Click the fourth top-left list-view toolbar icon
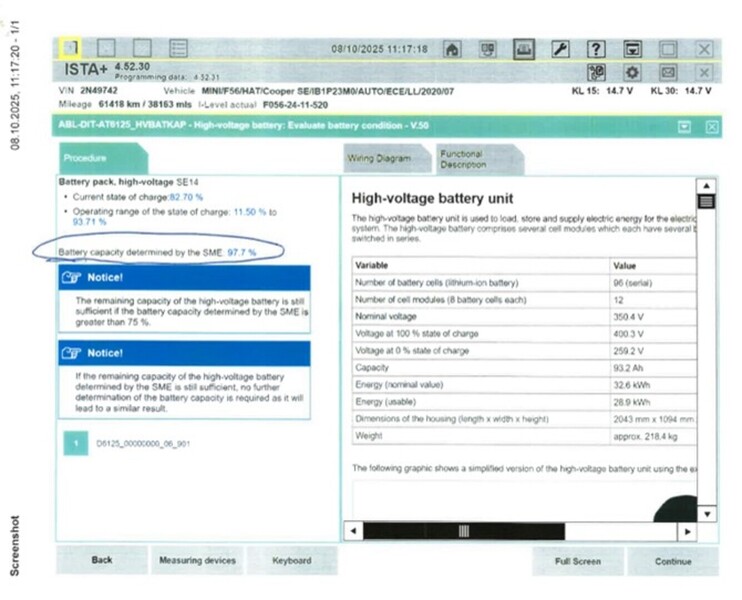The image size is (742, 600). pyautogui.click(x=179, y=47)
